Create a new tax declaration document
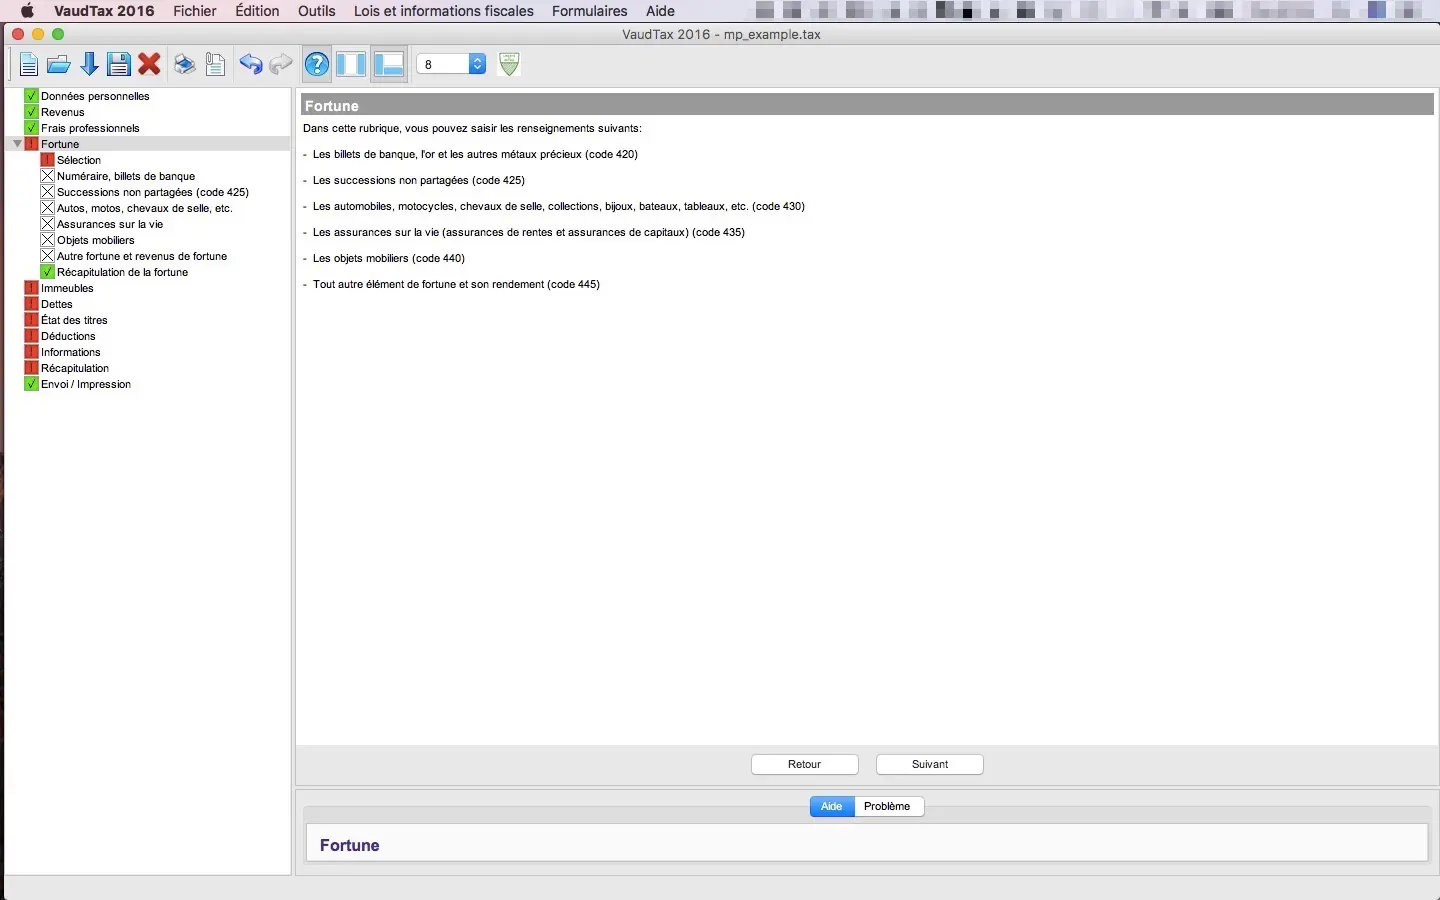The image size is (1440, 900). pos(28,65)
